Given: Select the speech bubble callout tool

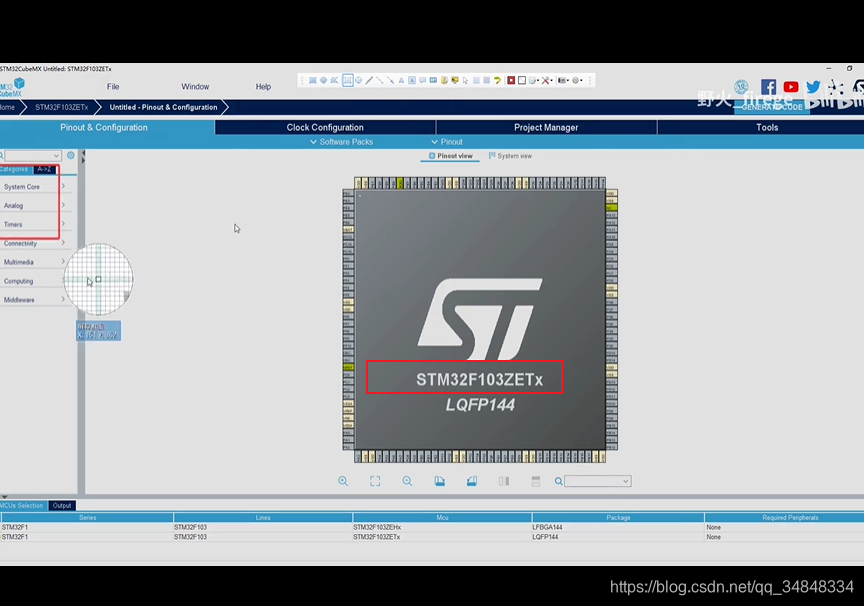Looking at the screenshot, I should [423, 80].
